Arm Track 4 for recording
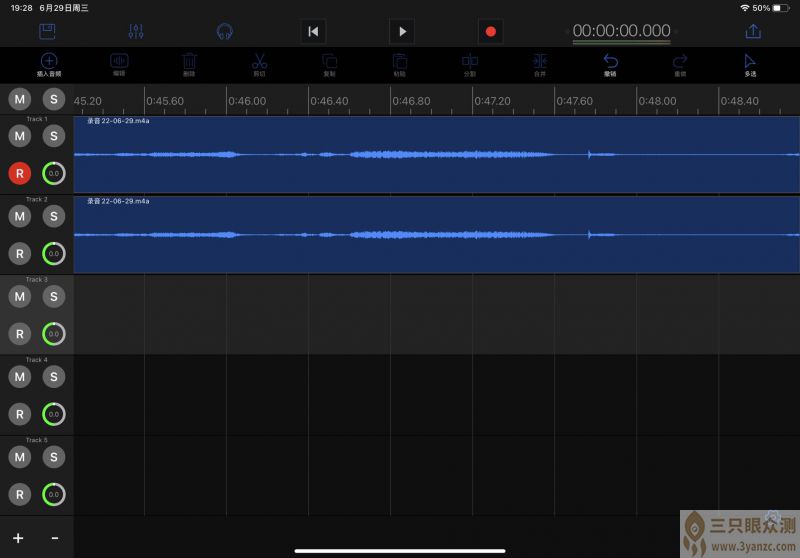 [x=20, y=414]
